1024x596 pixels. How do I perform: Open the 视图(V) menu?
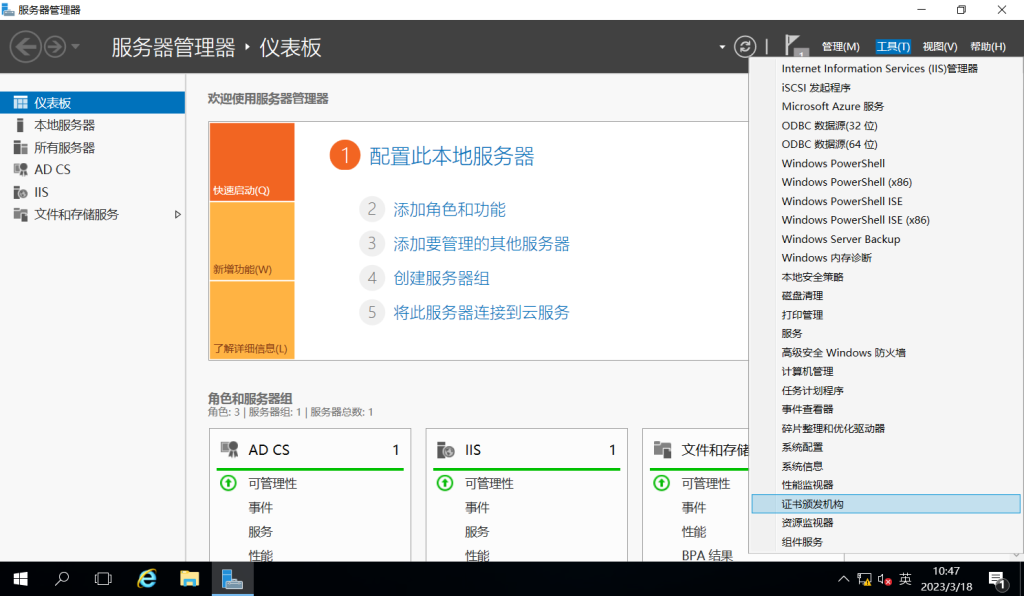pos(940,46)
